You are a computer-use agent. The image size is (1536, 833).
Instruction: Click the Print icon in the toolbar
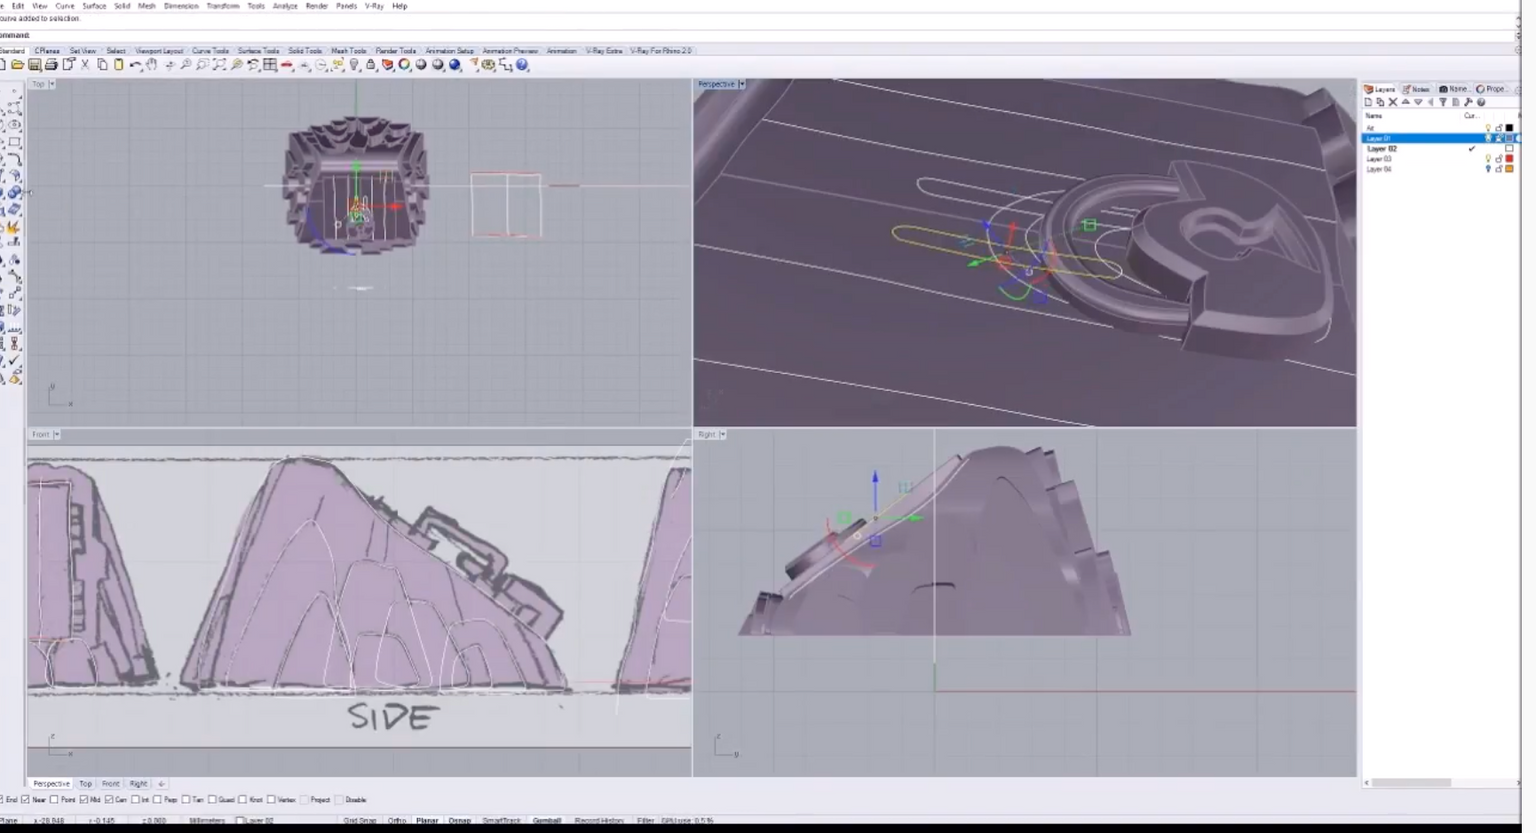pyautogui.click(x=51, y=65)
